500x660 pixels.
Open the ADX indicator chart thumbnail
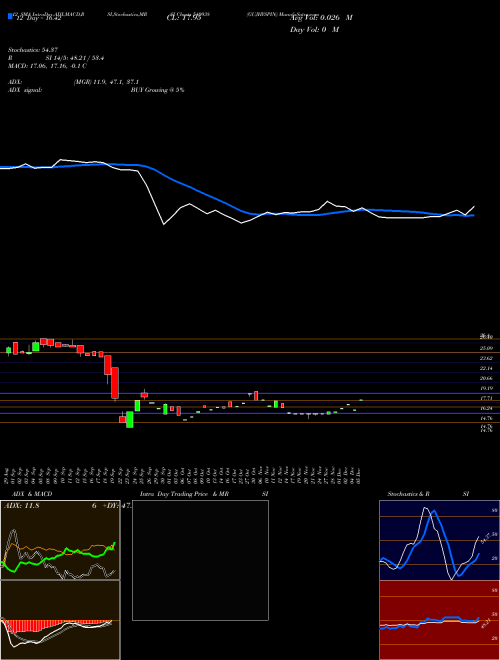pyautogui.click(x=60, y=540)
